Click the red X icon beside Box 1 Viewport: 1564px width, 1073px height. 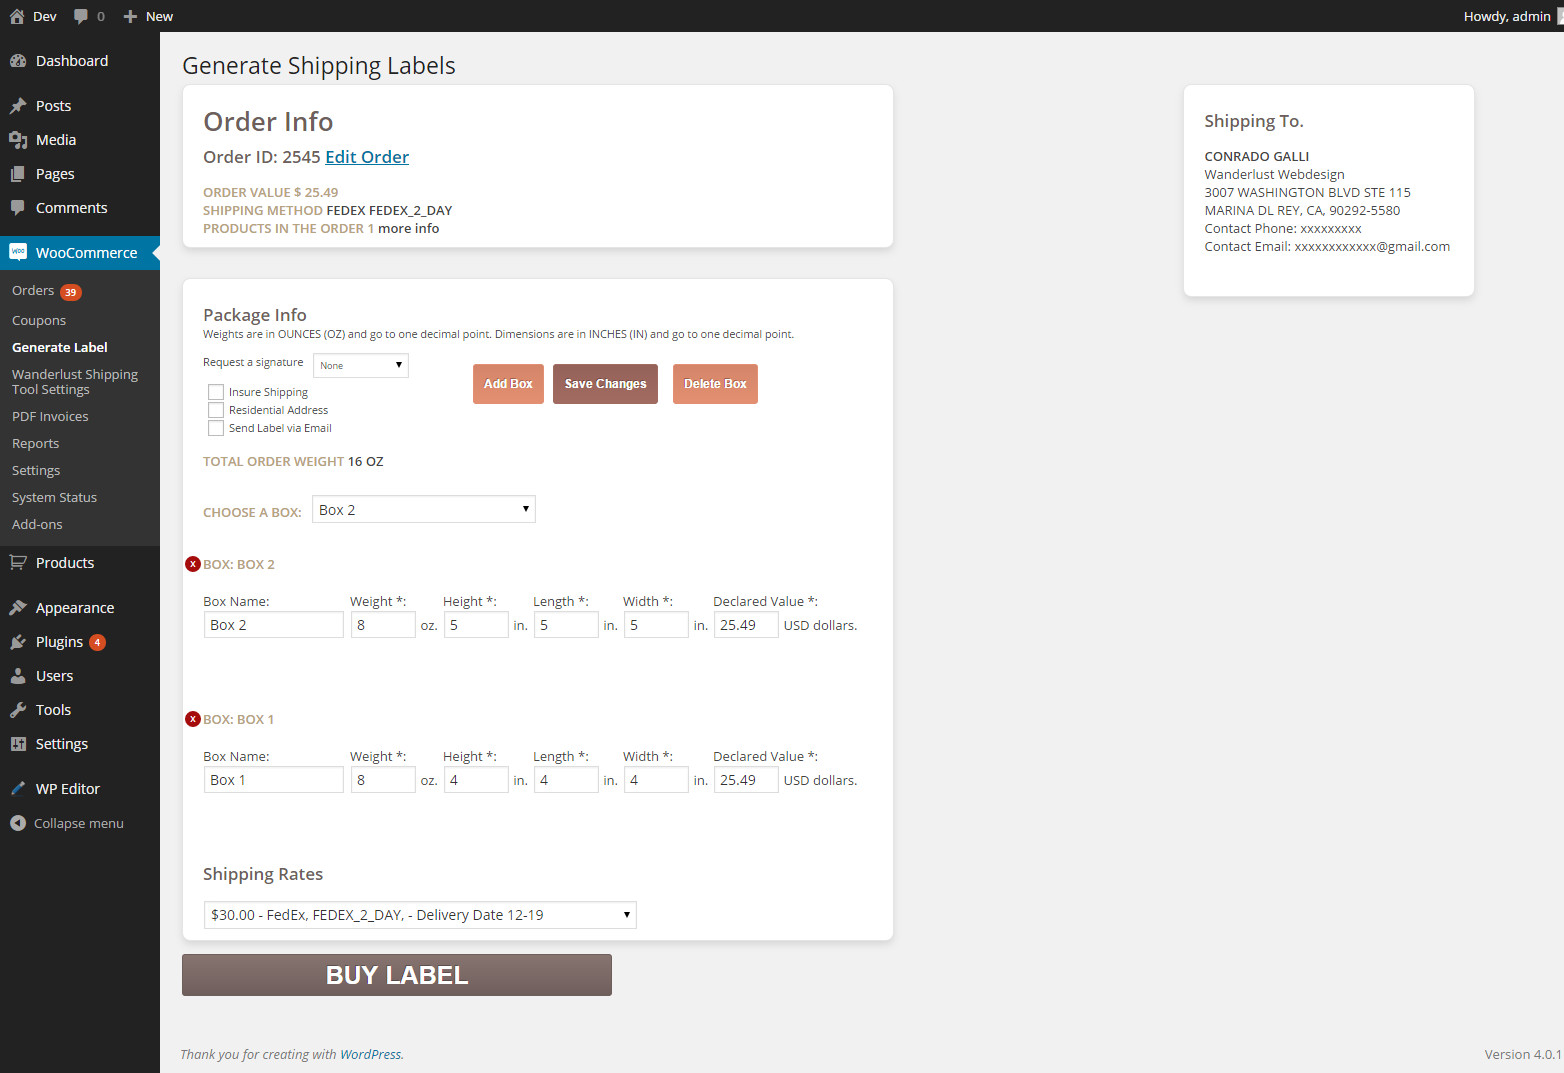tap(193, 719)
